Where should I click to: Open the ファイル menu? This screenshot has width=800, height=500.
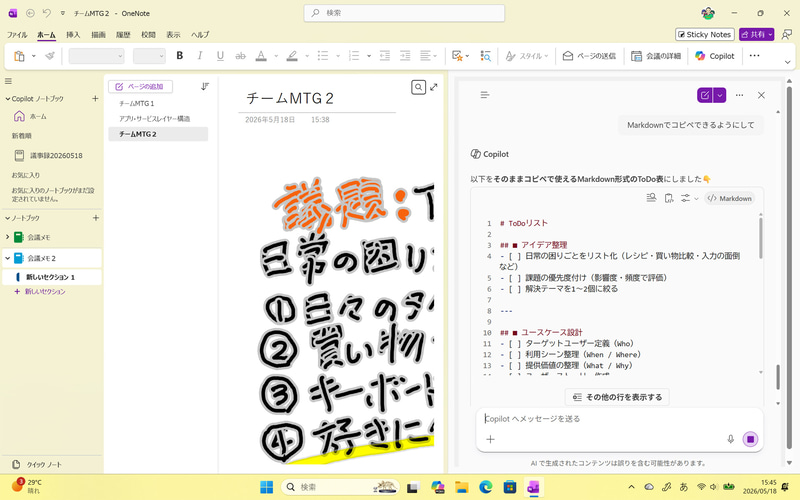point(17,35)
